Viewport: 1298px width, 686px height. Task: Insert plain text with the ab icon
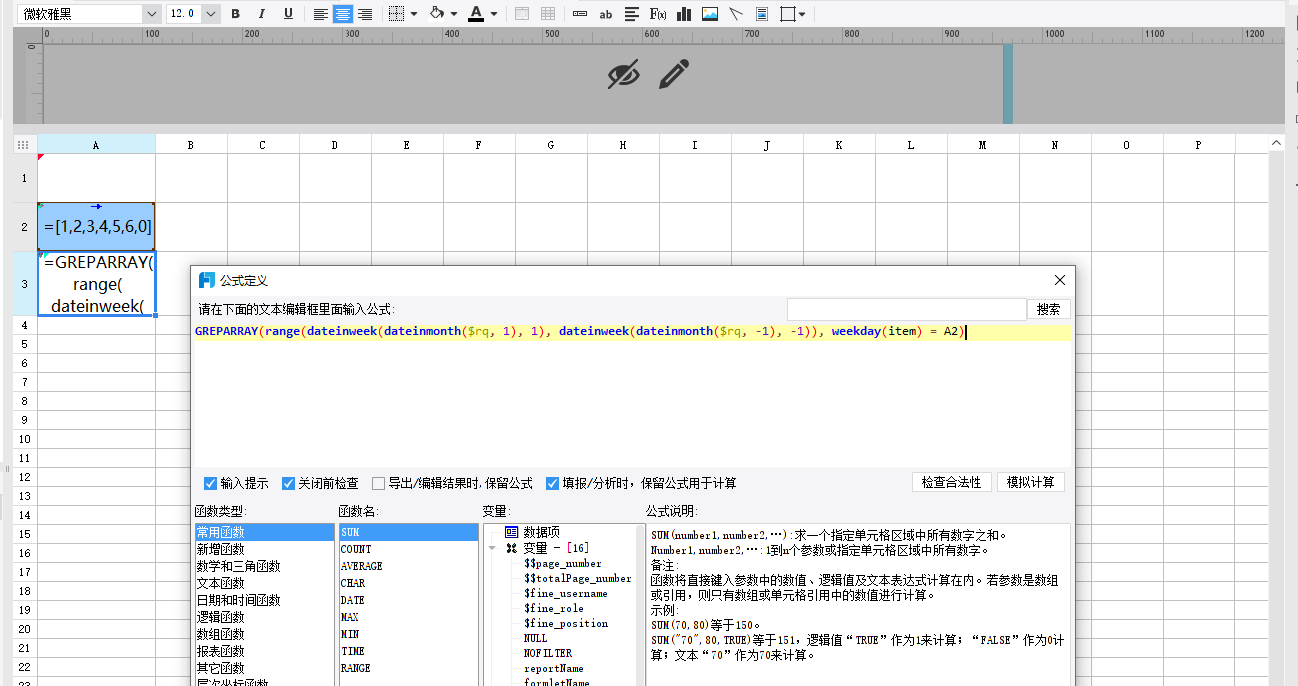(x=606, y=14)
